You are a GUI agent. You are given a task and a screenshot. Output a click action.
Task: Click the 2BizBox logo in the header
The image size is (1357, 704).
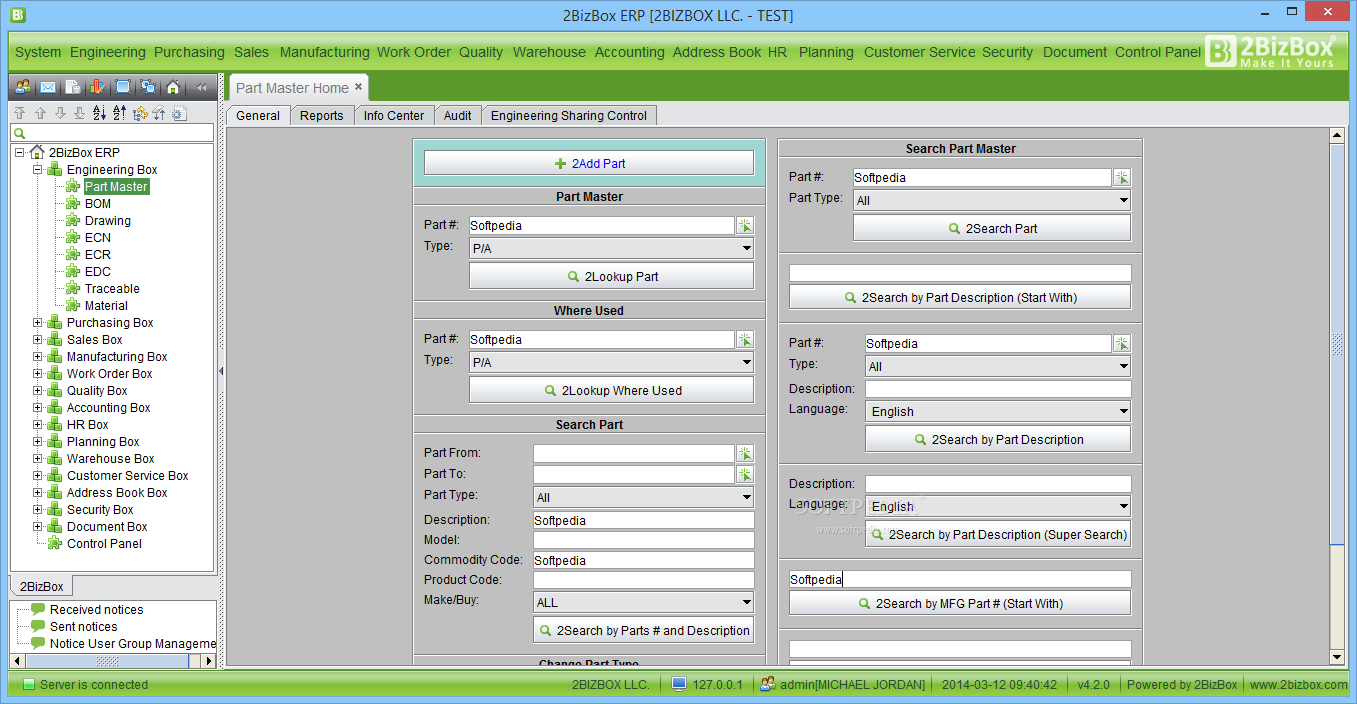[x=1270, y=51]
